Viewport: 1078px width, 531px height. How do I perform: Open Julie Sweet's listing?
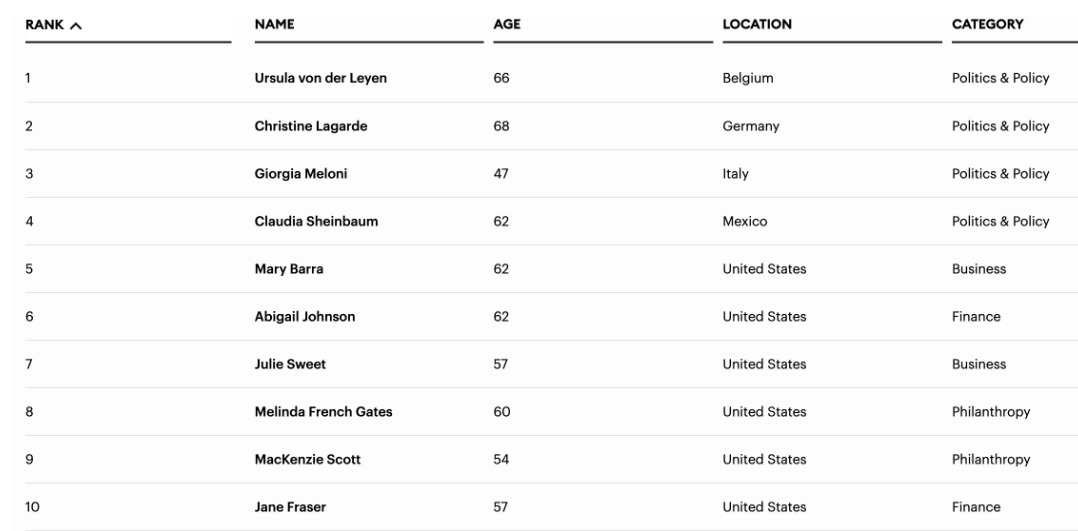(291, 365)
